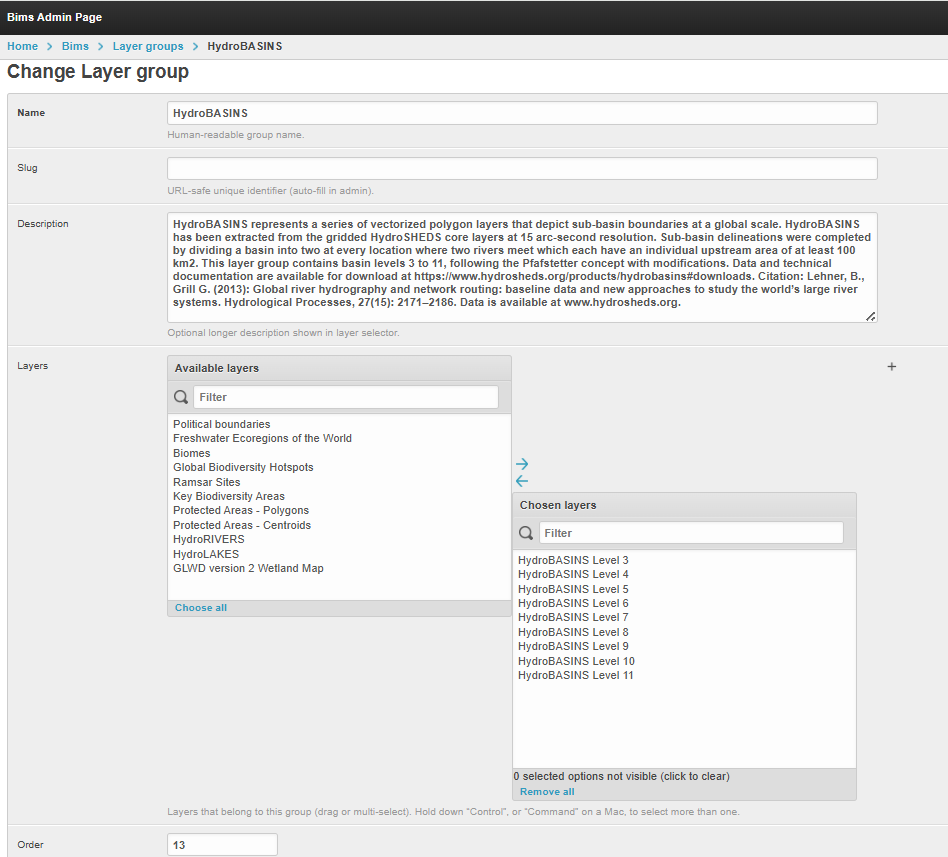The height and width of the screenshot is (857, 948).
Task: Select Political boundaries layer option
Action: [x=221, y=424]
